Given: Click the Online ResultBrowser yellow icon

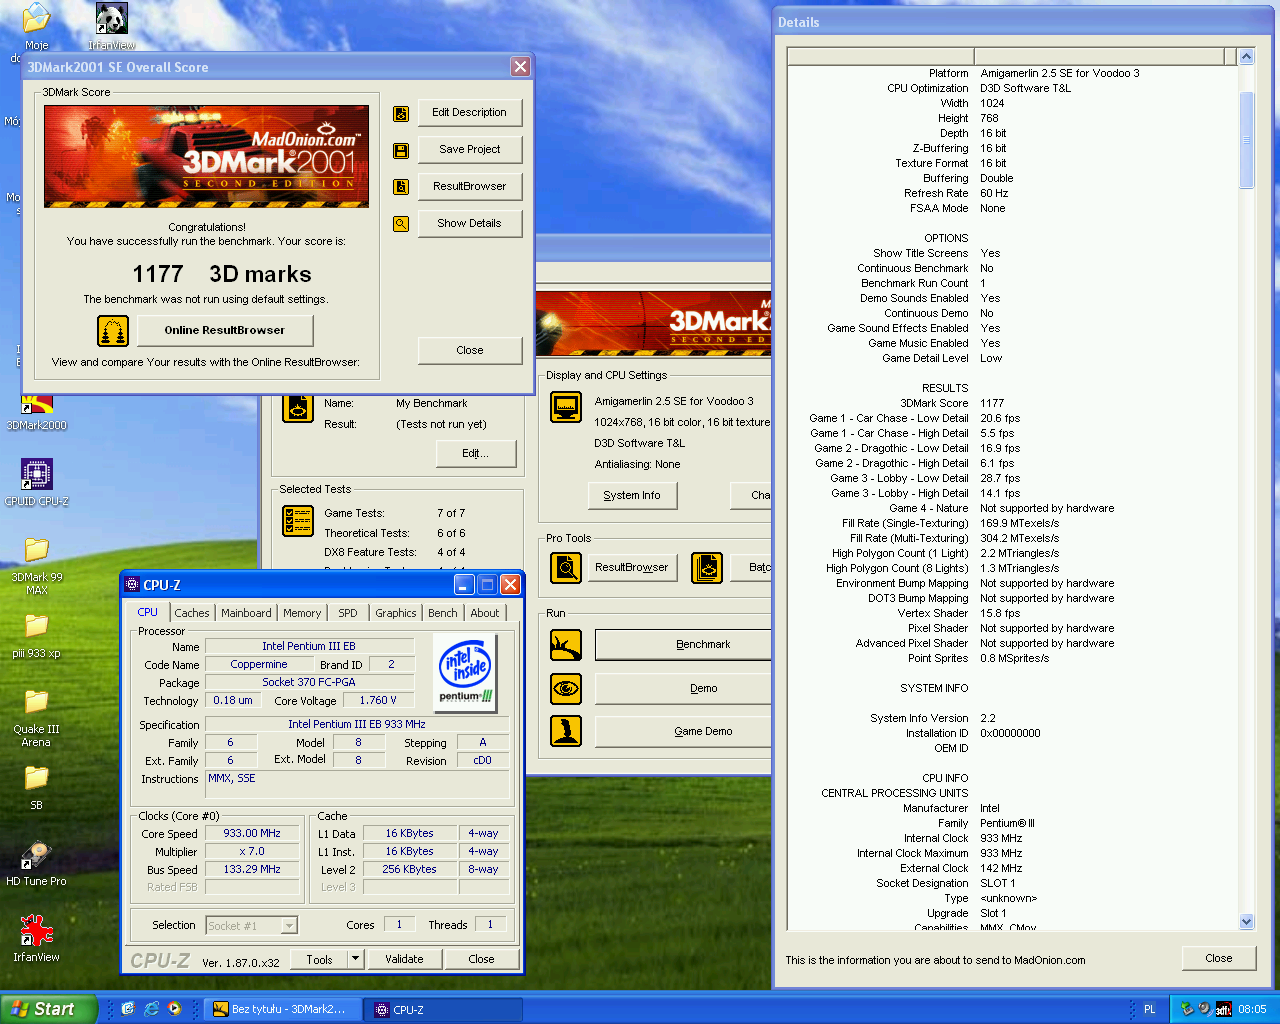Looking at the screenshot, I should coord(113,331).
